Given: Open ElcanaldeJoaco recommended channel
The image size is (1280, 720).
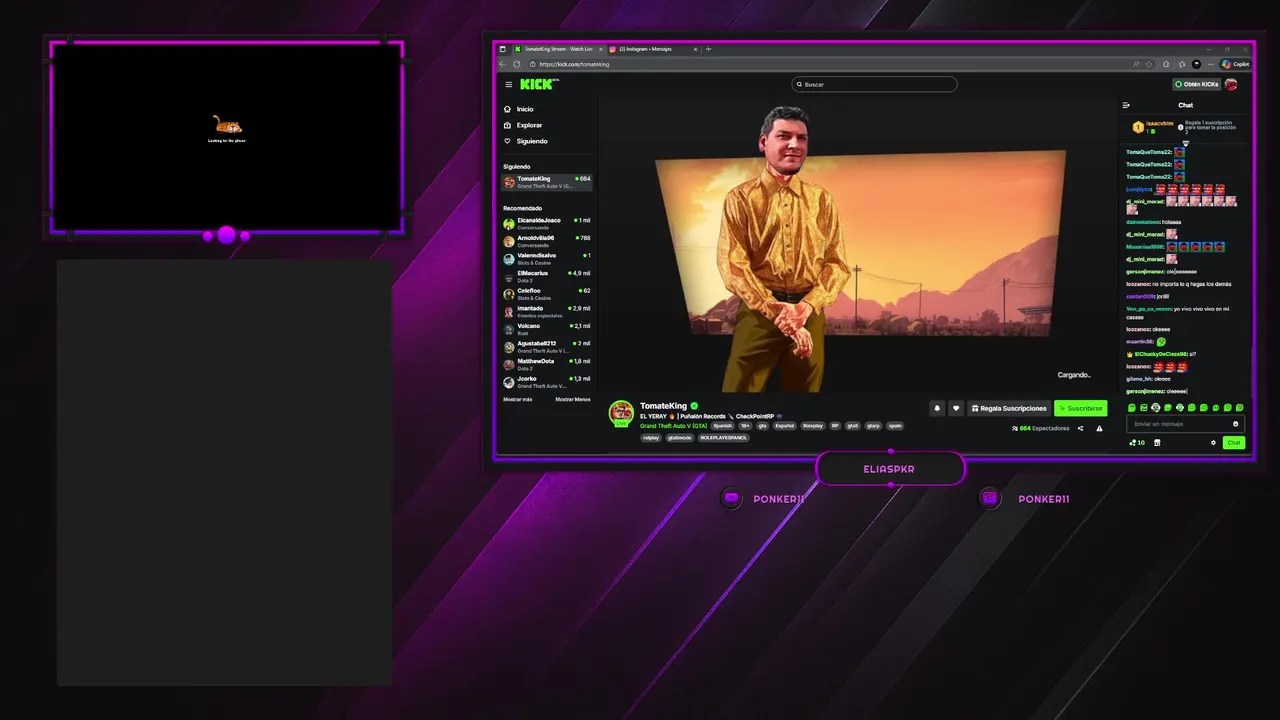Looking at the screenshot, I should point(547,223).
